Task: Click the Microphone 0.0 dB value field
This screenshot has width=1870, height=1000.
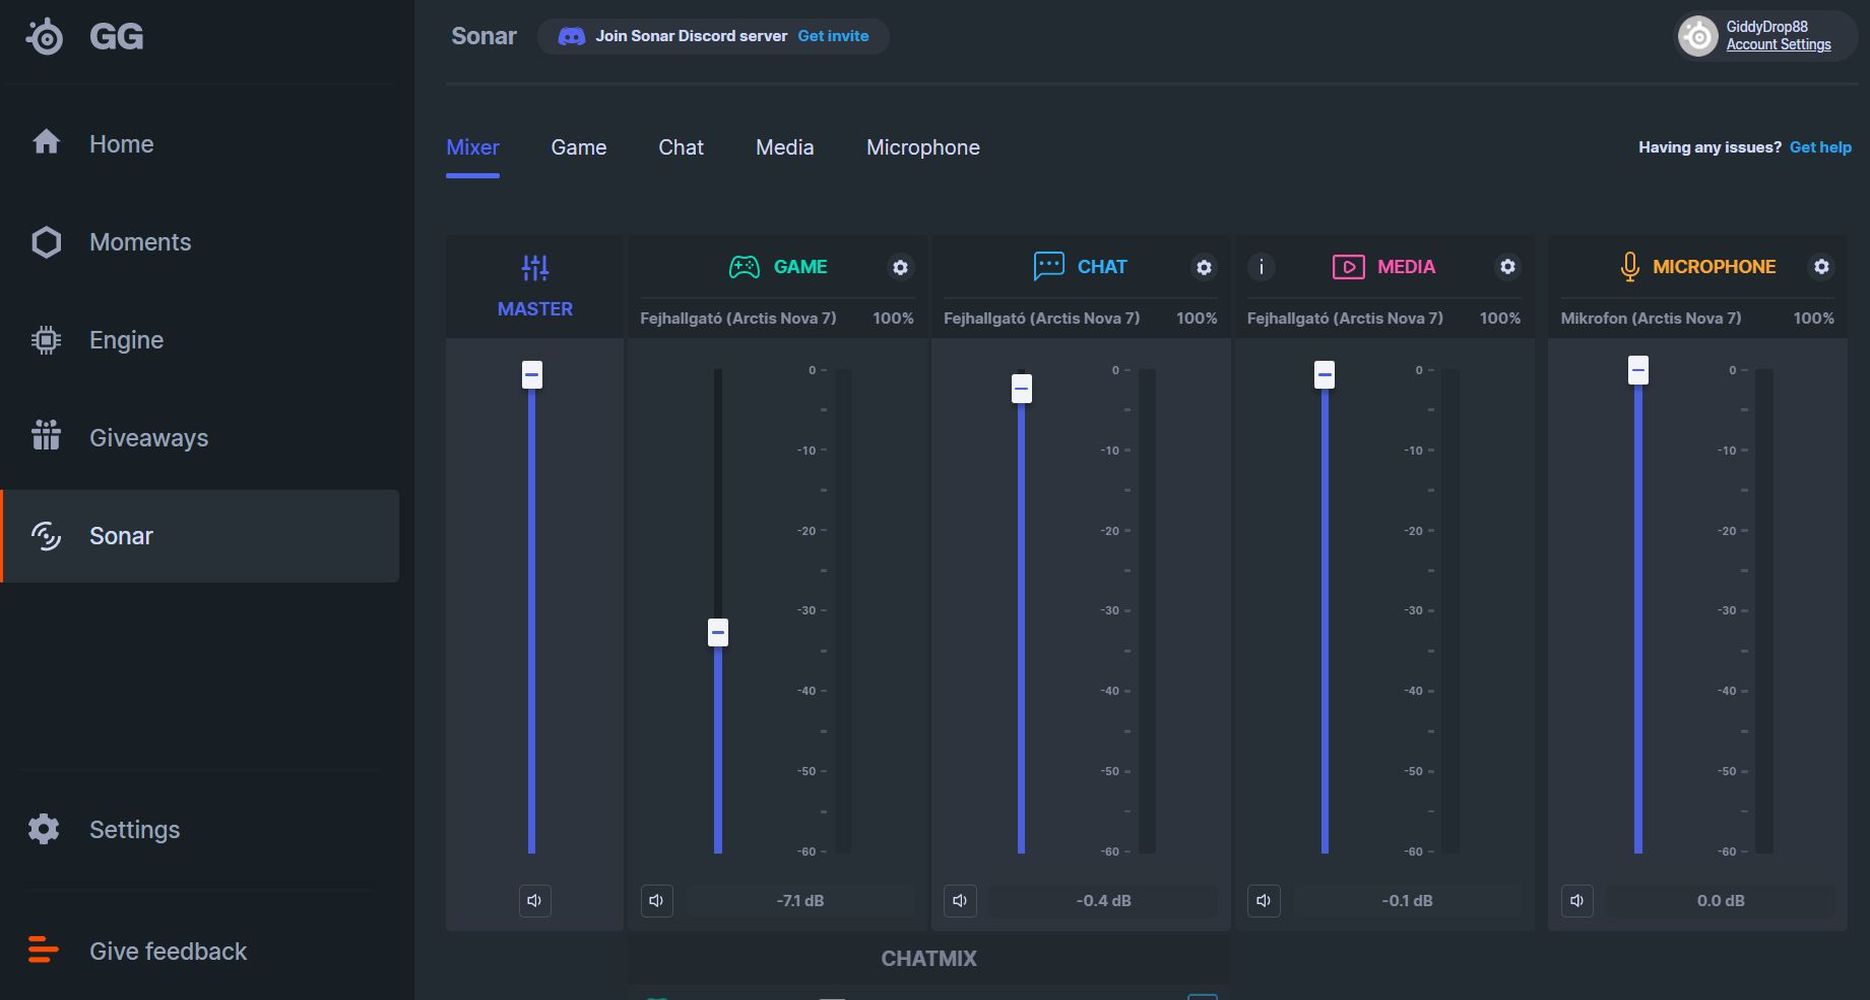Action: point(1721,901)
